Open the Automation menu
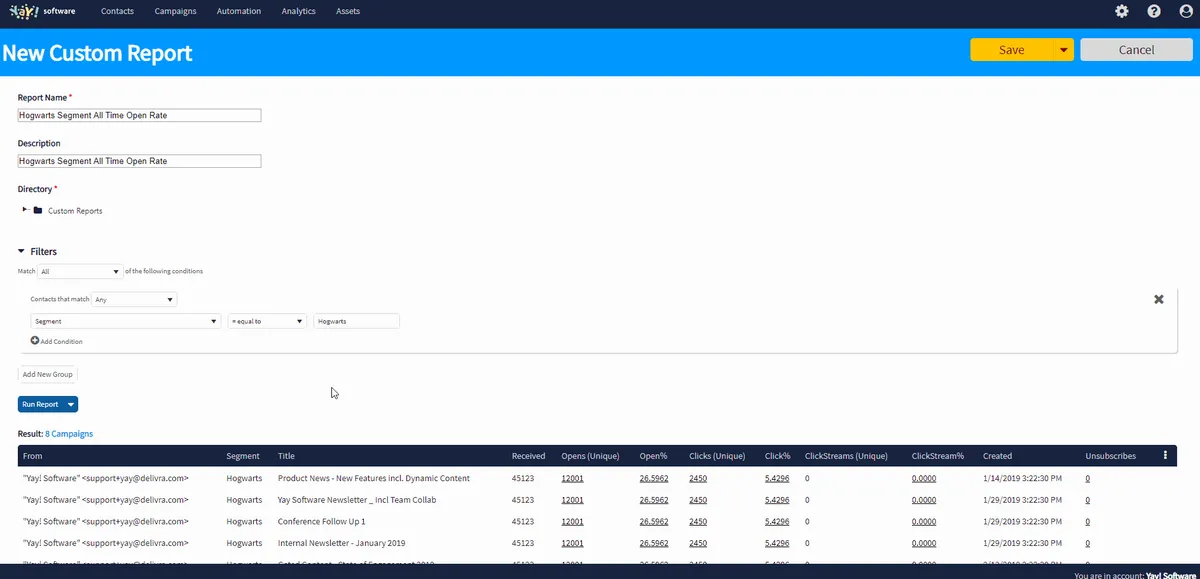 tap(239, 11)
